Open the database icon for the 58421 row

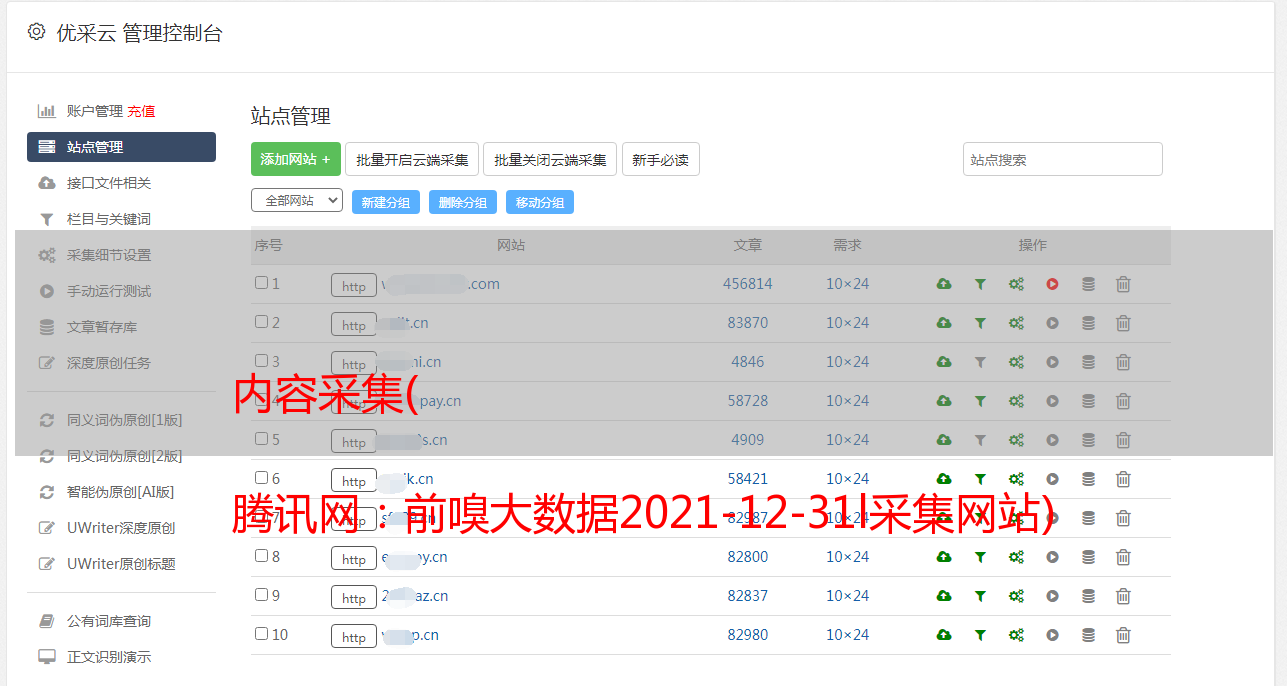[x=1088, y=479]
